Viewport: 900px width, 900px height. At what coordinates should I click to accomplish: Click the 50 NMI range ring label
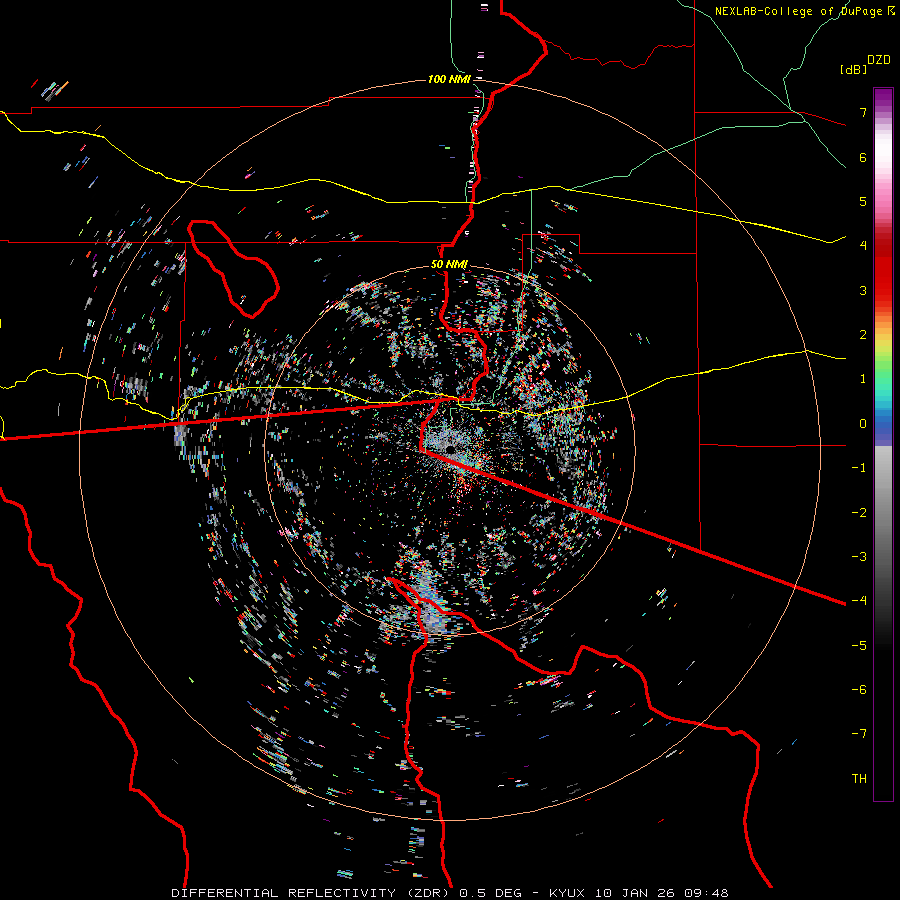coord(449,264)
